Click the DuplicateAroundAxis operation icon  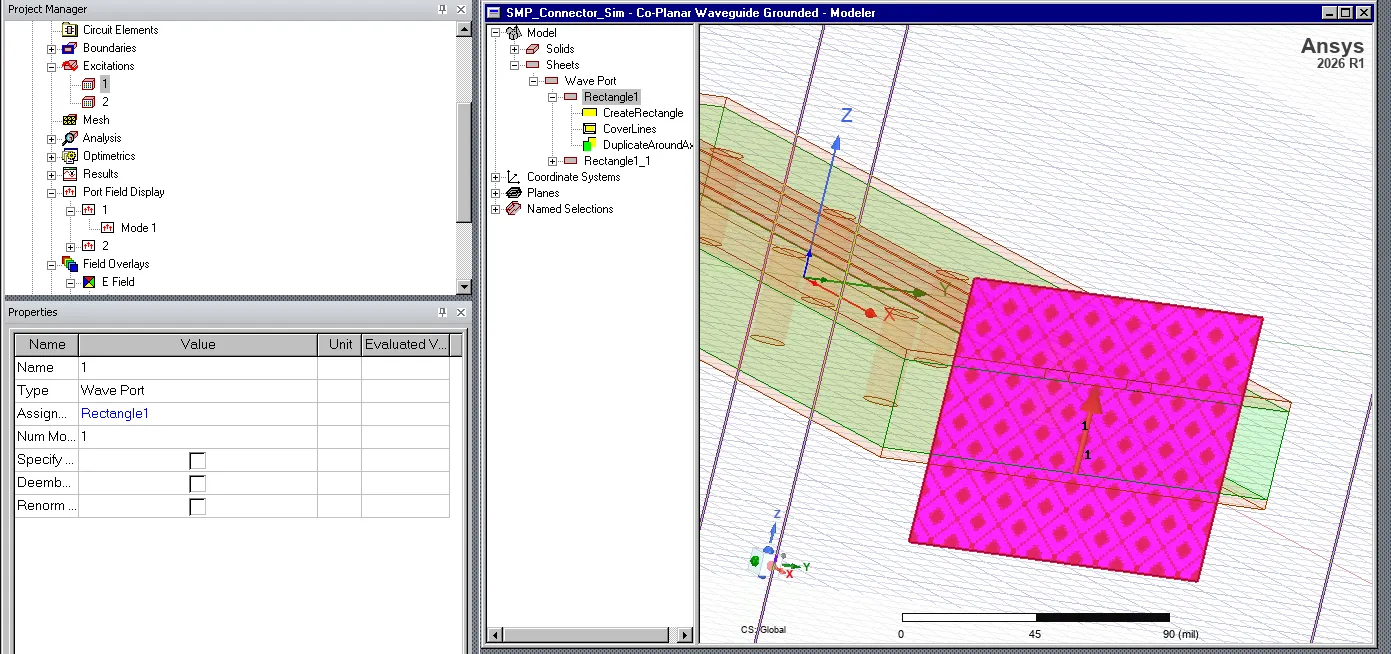pyautogui.click(x=590, y=145)
